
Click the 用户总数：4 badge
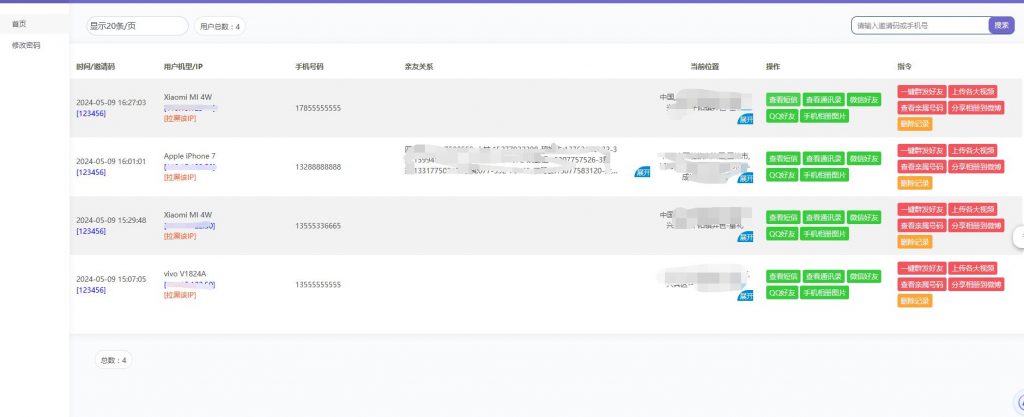(x=220, y=27)
